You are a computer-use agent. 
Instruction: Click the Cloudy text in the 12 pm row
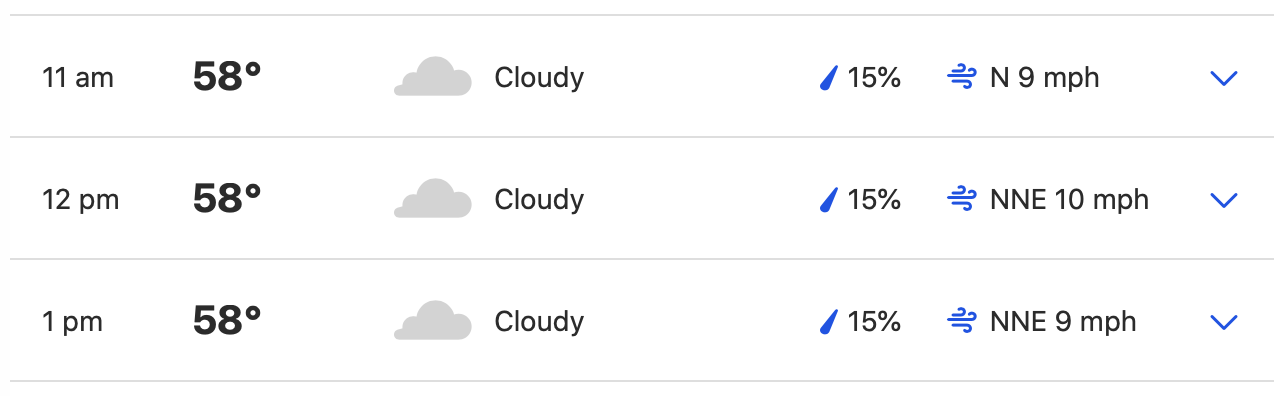539,200
